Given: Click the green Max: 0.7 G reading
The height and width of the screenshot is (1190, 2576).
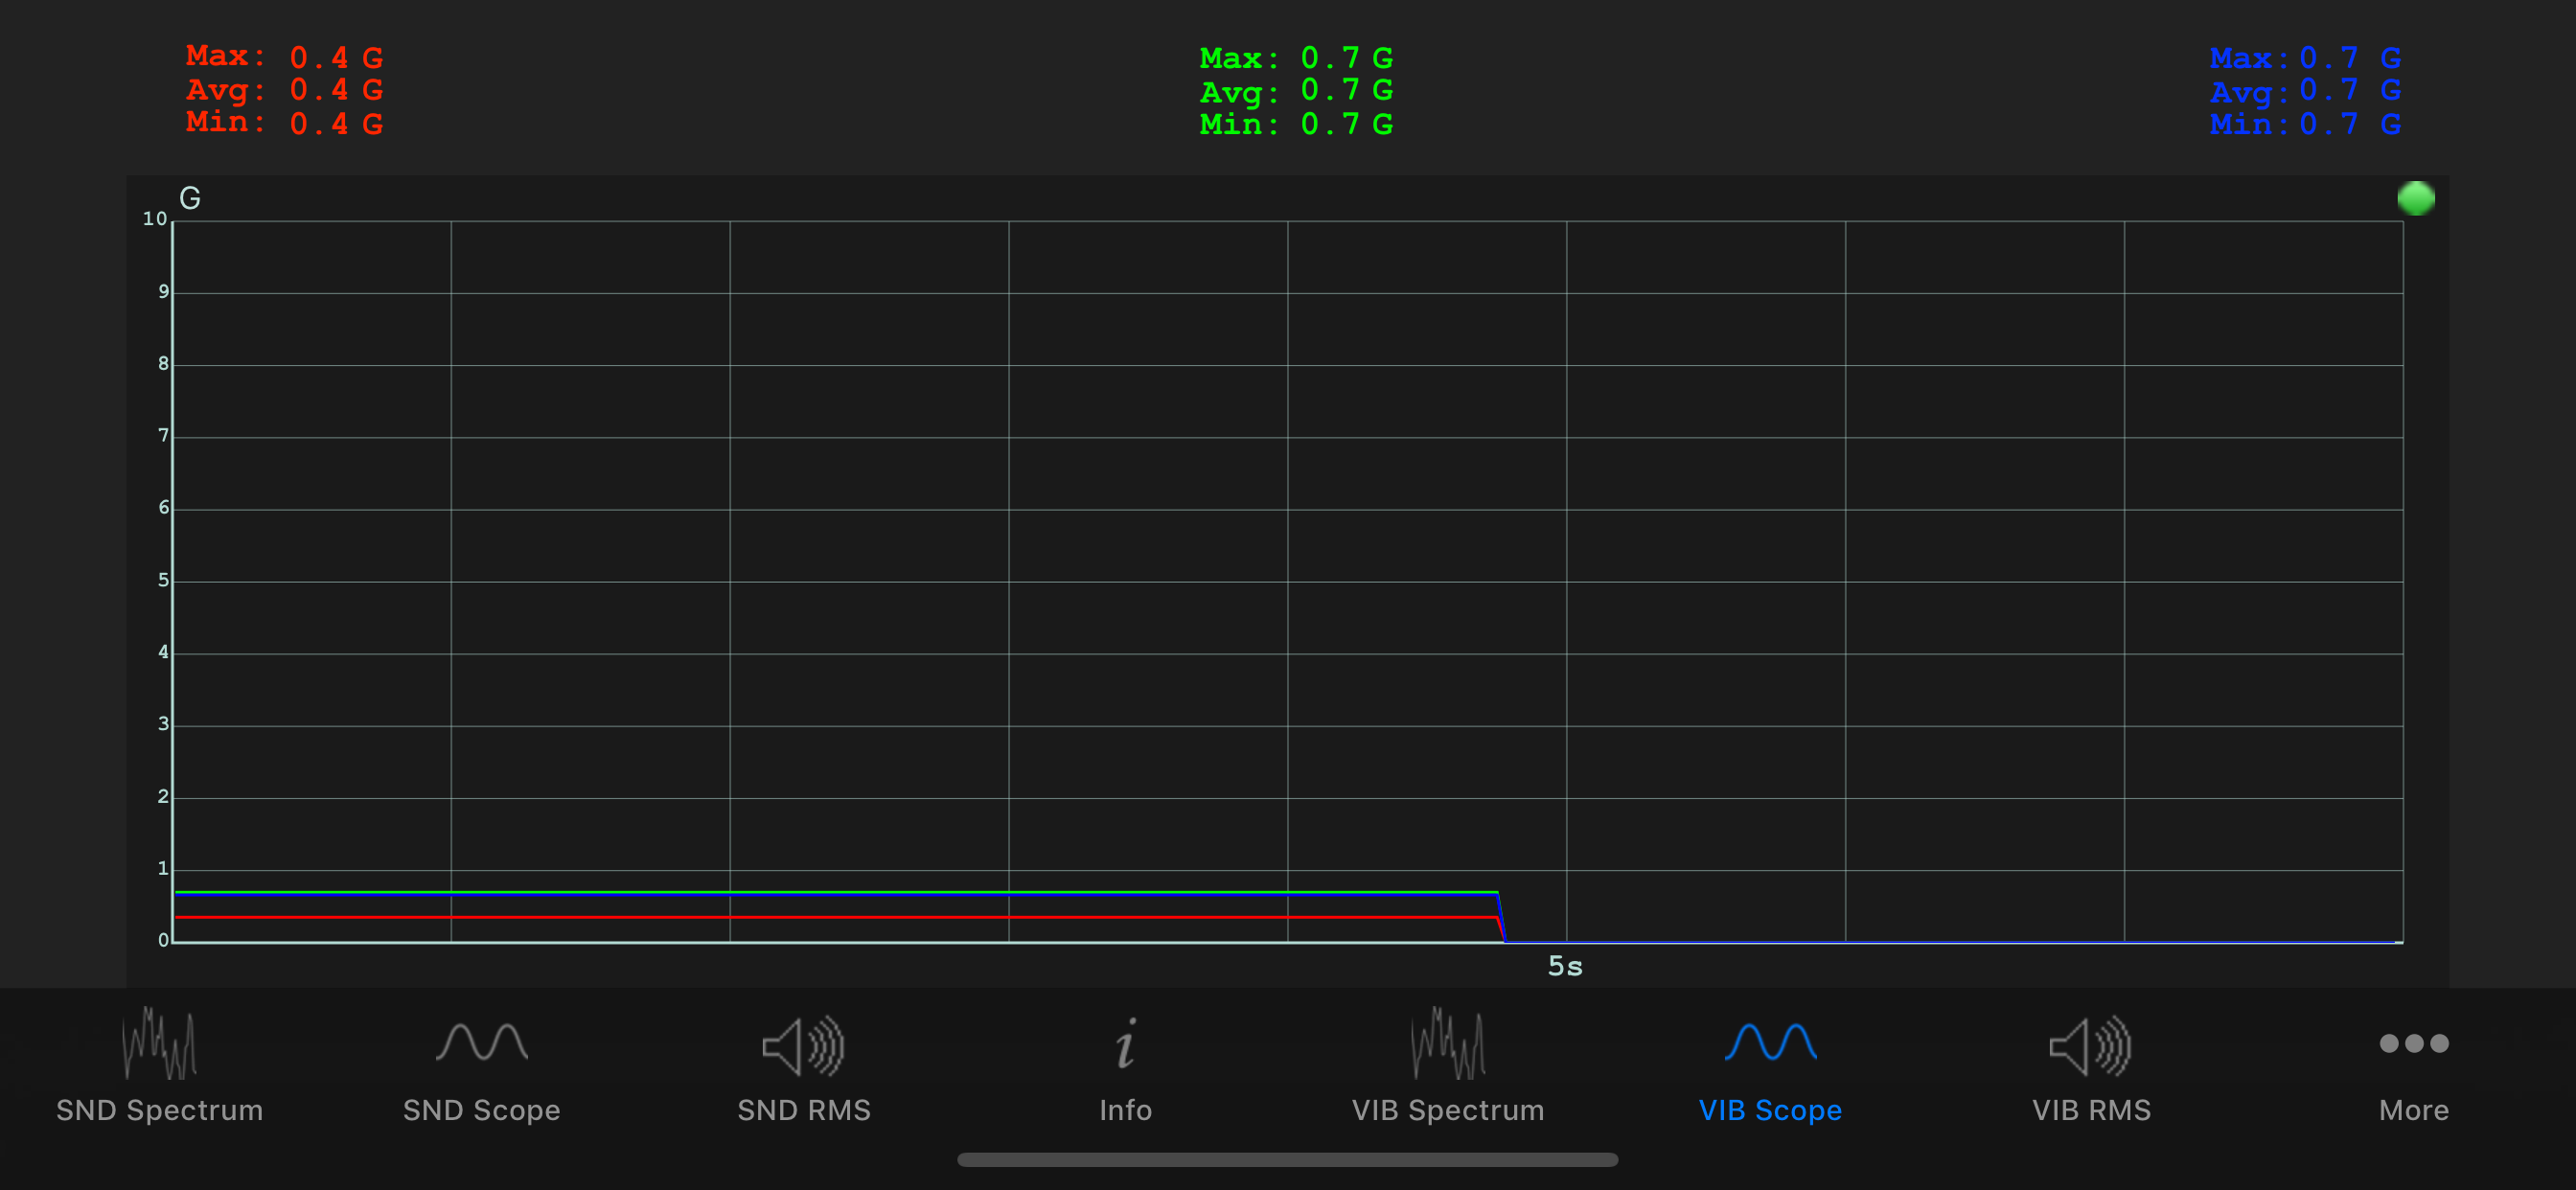Looking at the screenshot, I should tap(1297, 58).
